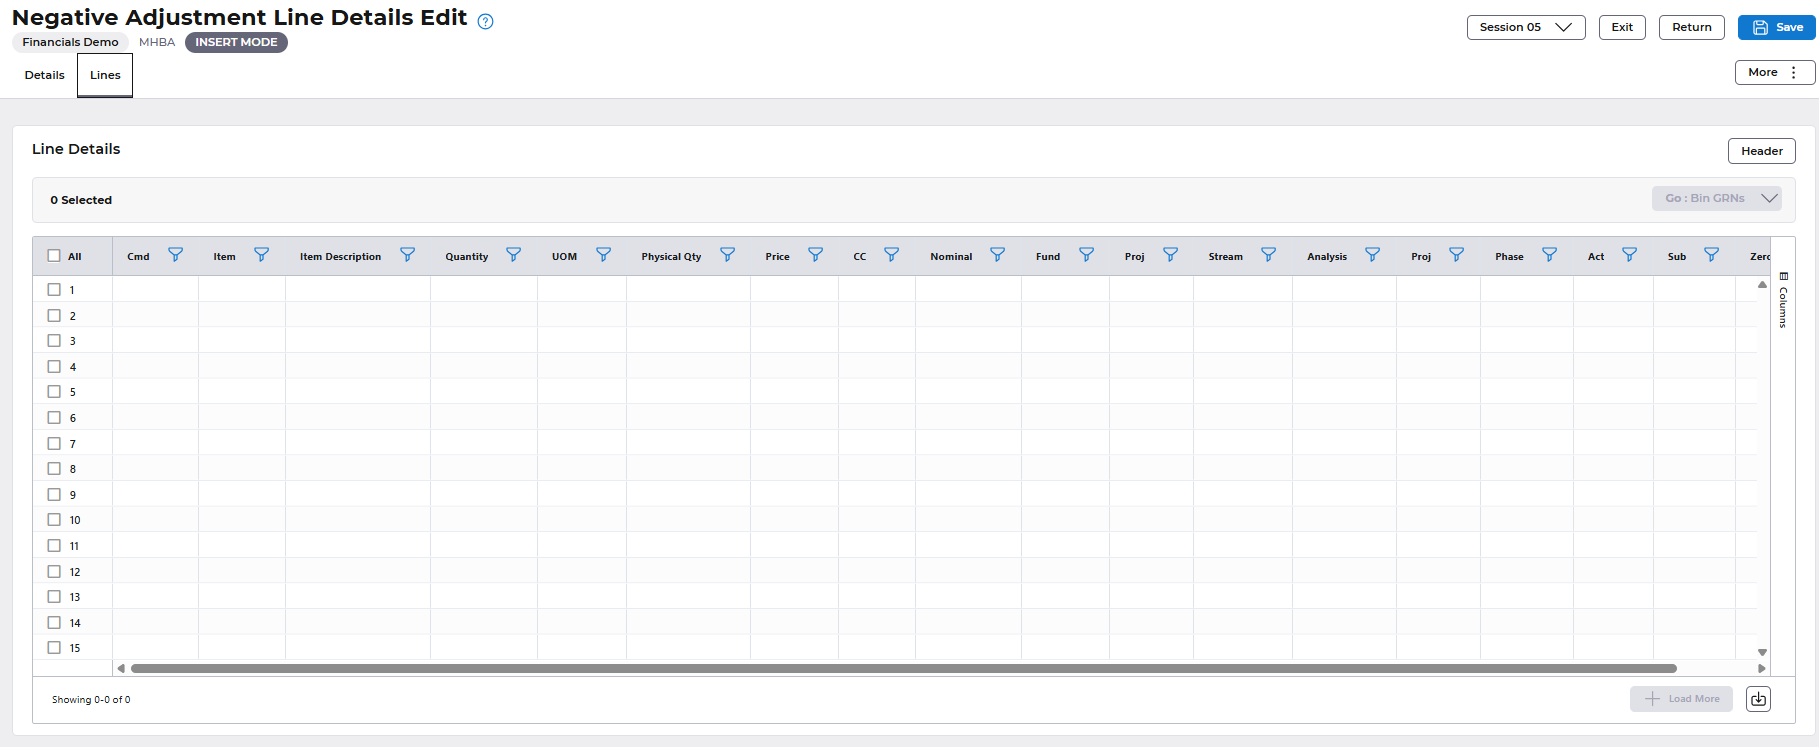
Task: Open the Header view button
Action: 1762,151
